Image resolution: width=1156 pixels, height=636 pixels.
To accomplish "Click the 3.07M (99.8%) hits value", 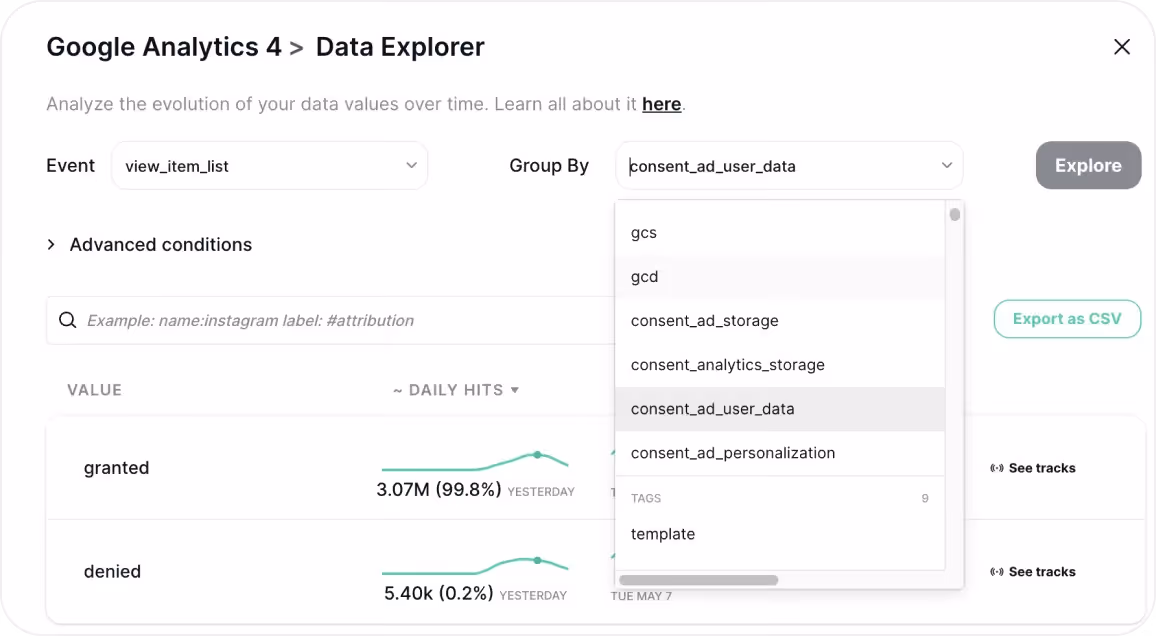I will pos(439,490).
